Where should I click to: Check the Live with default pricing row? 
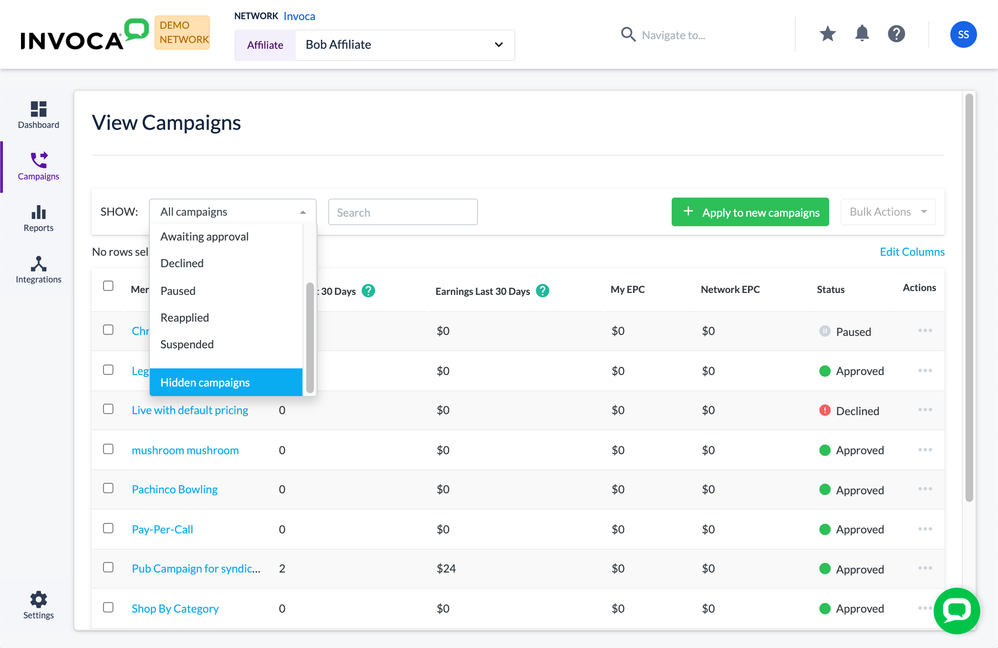click(108, 409)
